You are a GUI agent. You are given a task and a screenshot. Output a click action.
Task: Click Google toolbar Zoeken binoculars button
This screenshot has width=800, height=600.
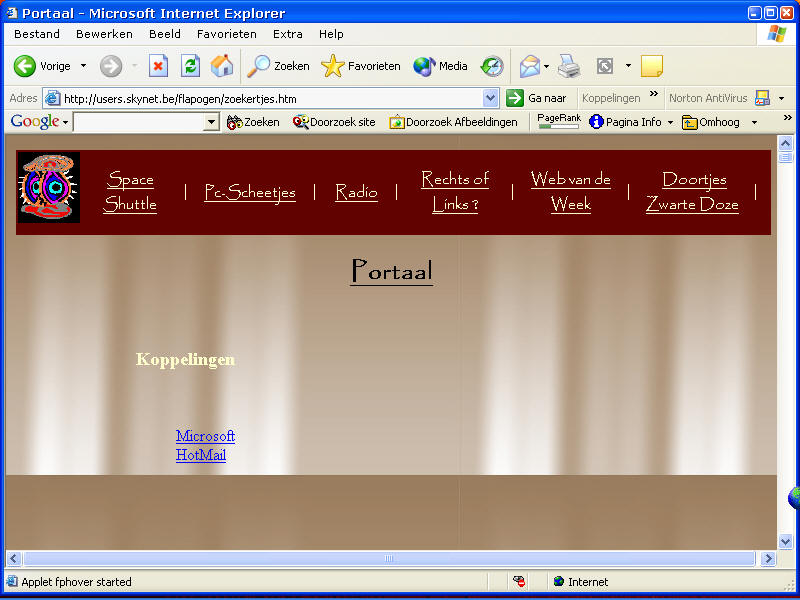click(254, 122)
